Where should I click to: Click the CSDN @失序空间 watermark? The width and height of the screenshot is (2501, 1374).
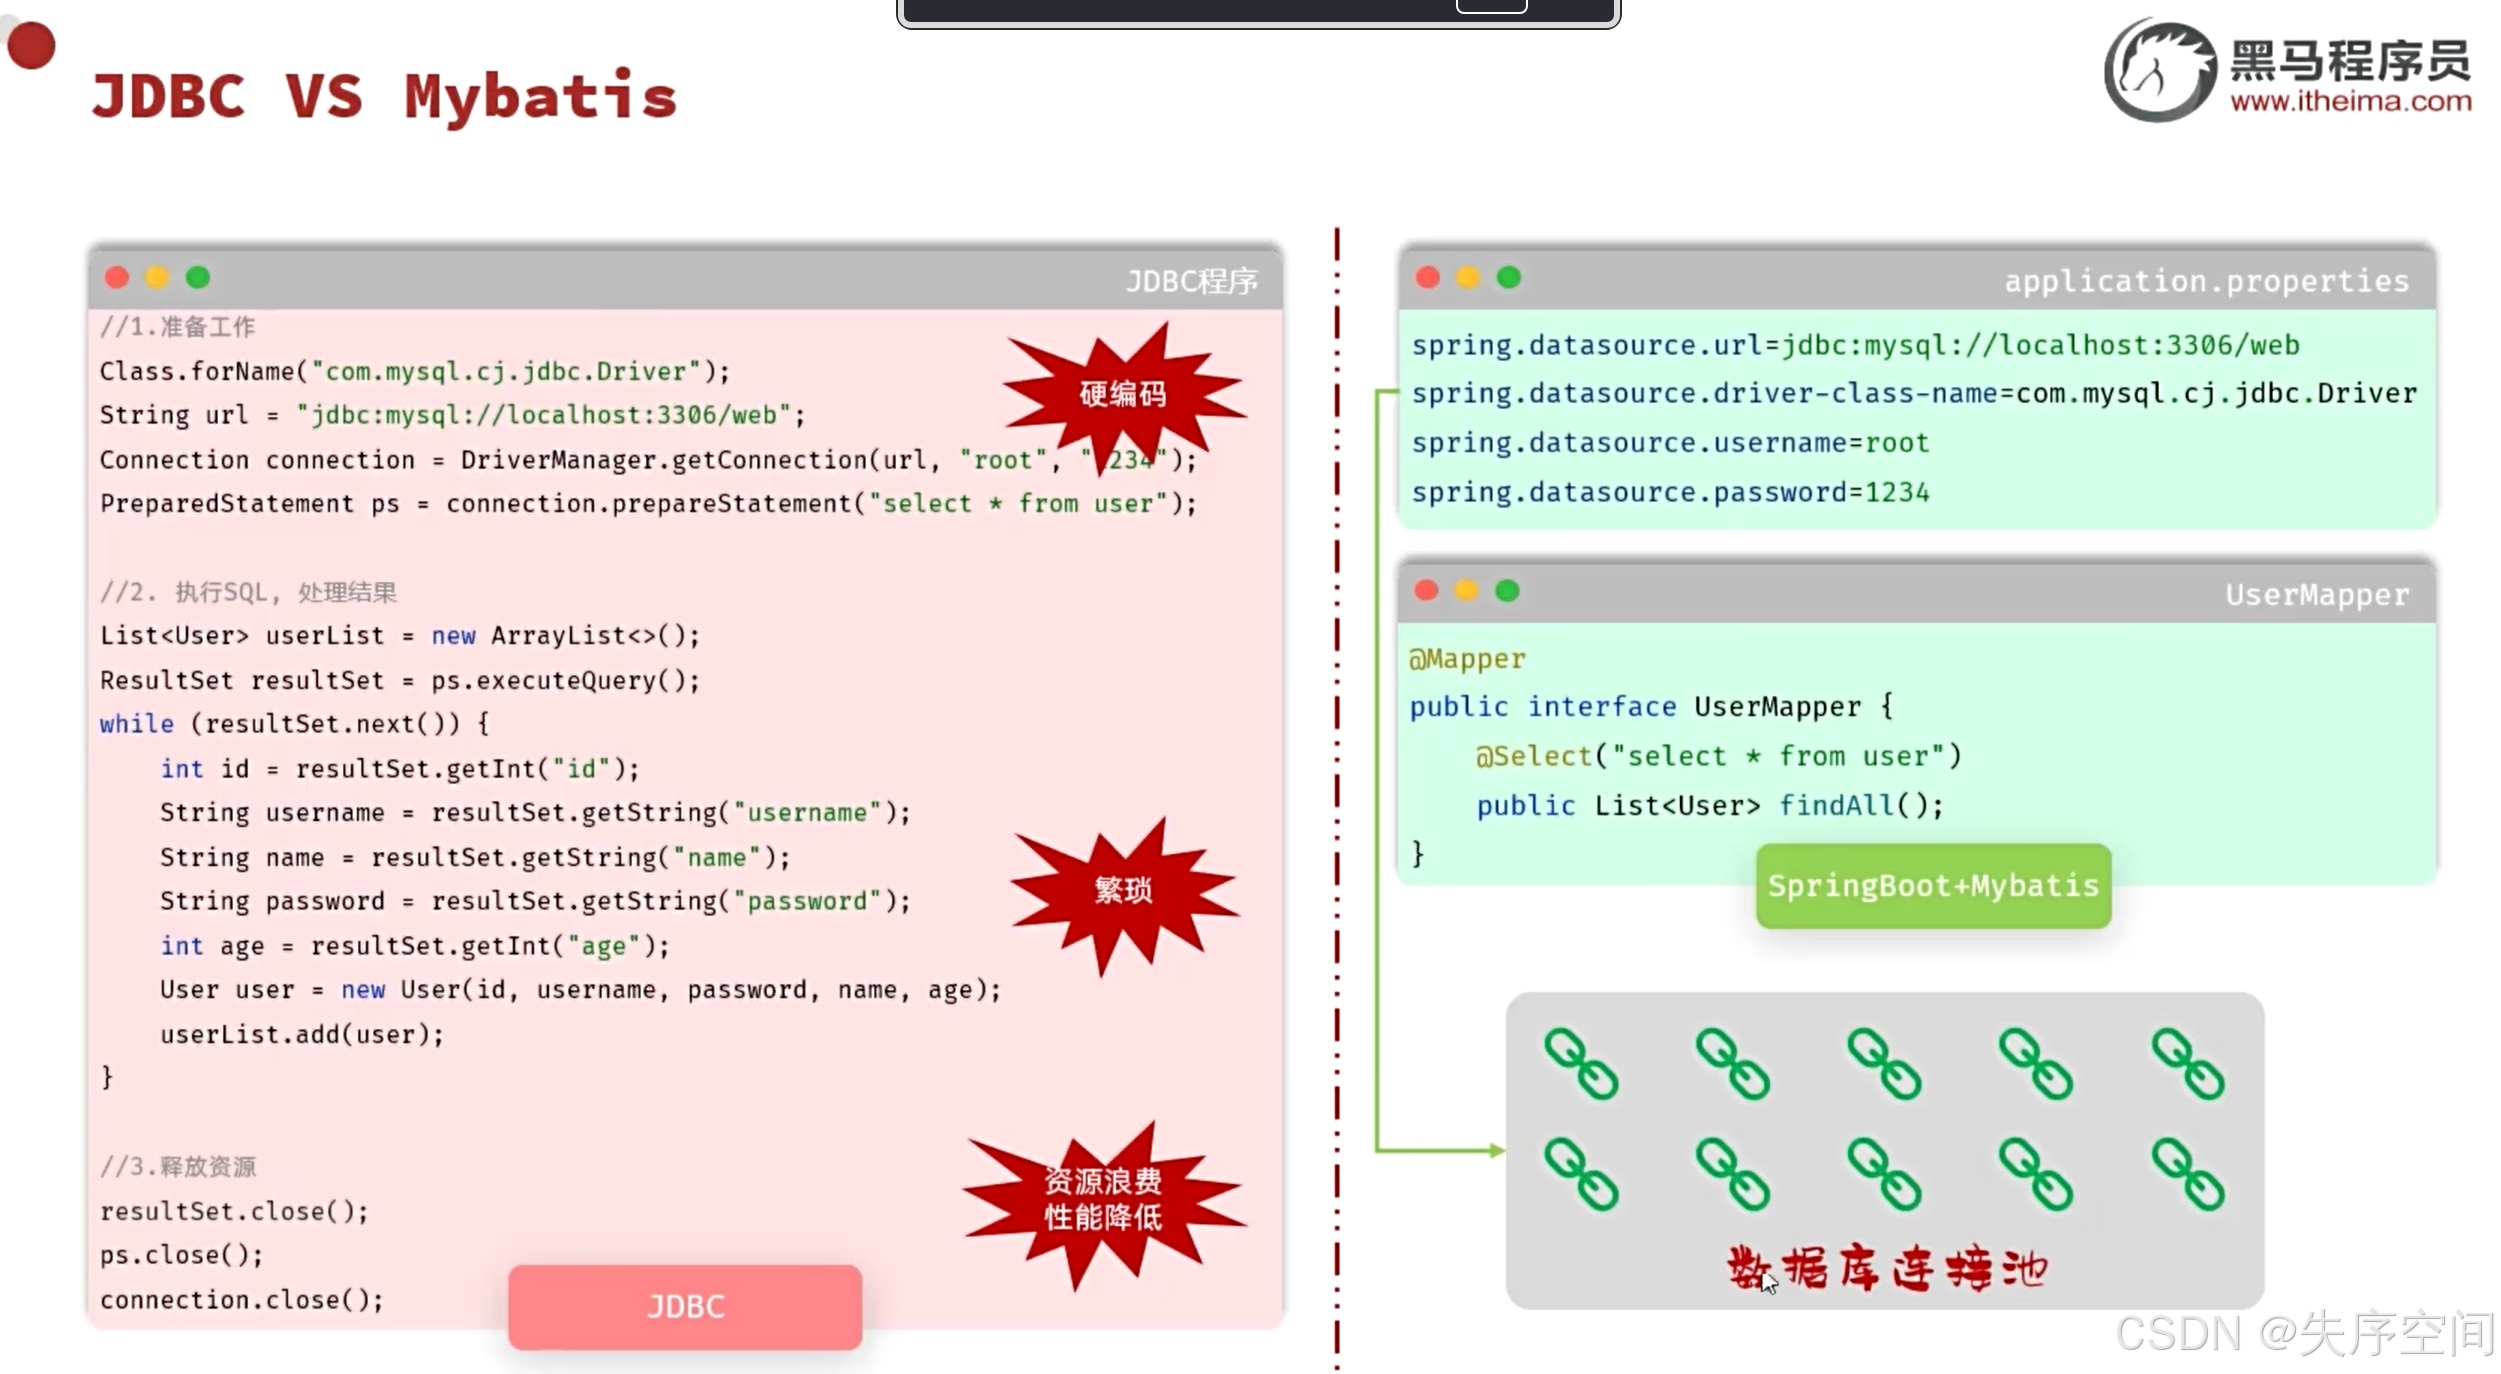pos(2304,1333)
